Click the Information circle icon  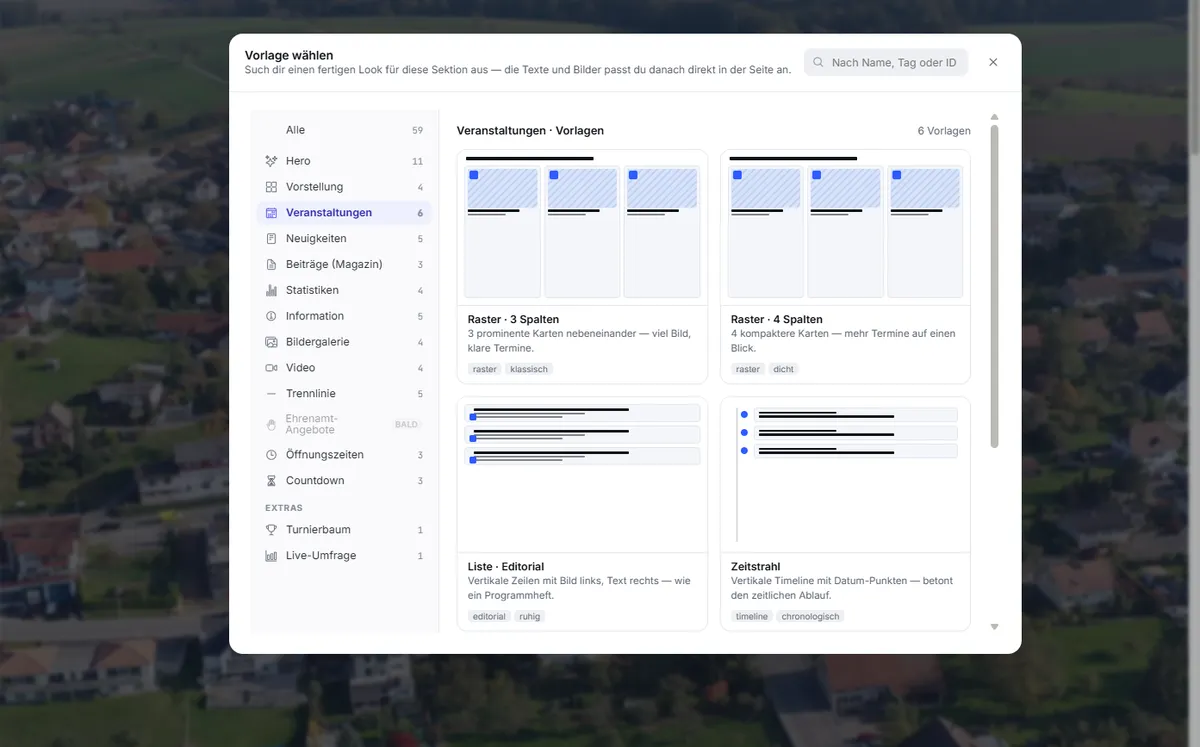tap(271, 316)
